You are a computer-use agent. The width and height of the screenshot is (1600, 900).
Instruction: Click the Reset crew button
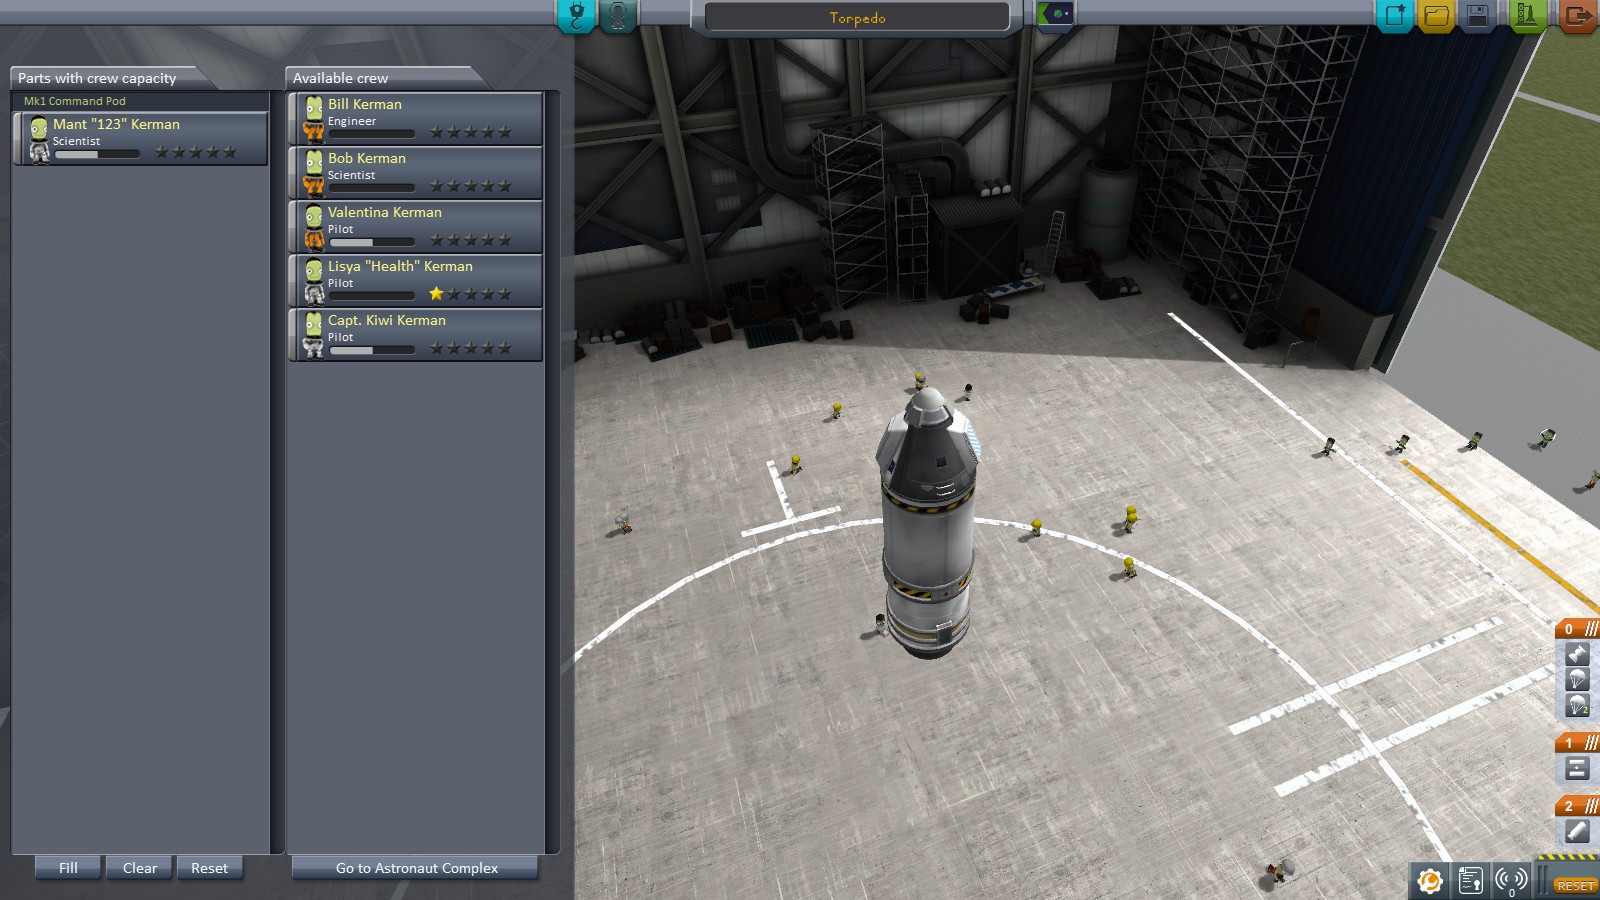210,868
